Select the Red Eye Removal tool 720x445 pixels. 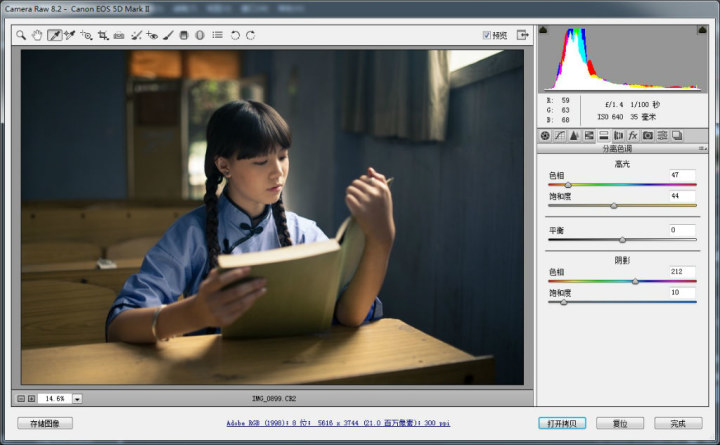point(152,35)
